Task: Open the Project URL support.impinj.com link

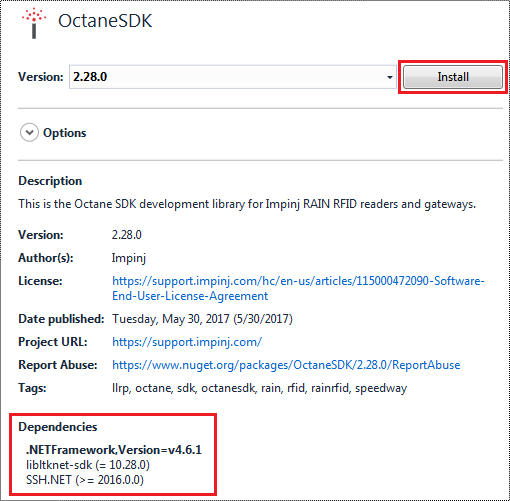Action: 187,342
